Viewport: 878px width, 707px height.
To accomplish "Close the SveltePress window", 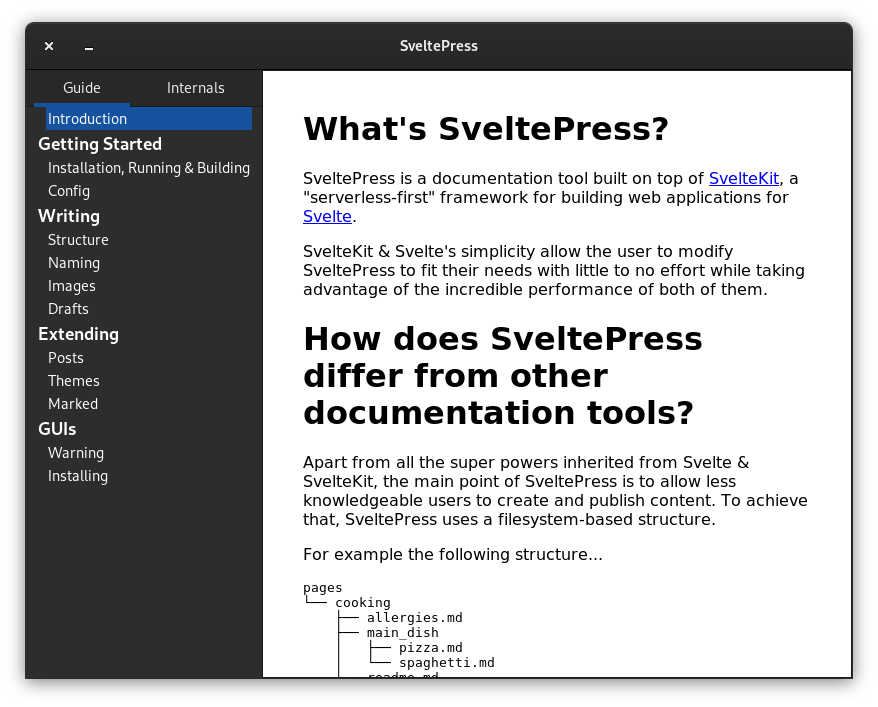I will (x=49, y=46).
